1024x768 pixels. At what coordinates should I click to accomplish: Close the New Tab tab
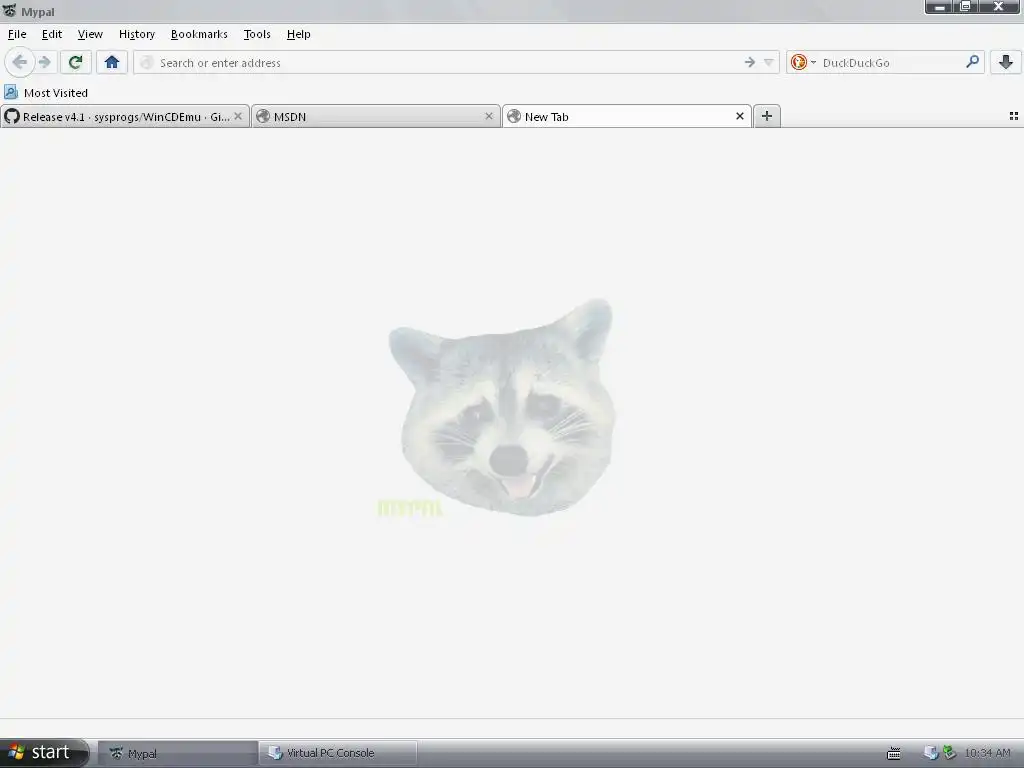[x=739, y=116]
